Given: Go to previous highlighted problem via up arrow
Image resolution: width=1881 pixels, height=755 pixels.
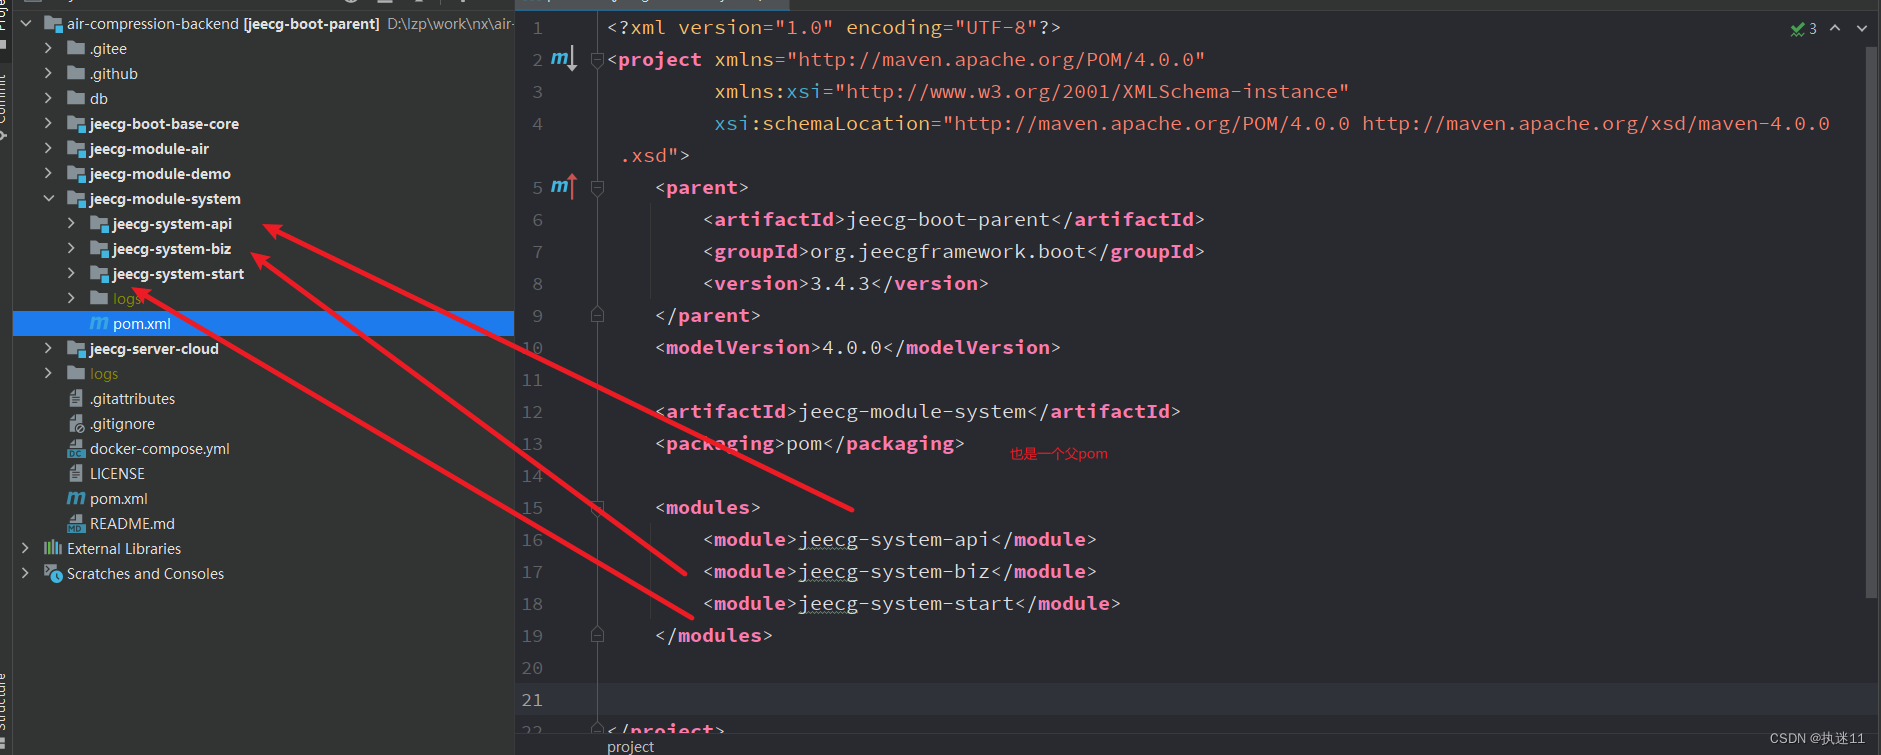Looking at the screenshot, I should point(1835,28).
